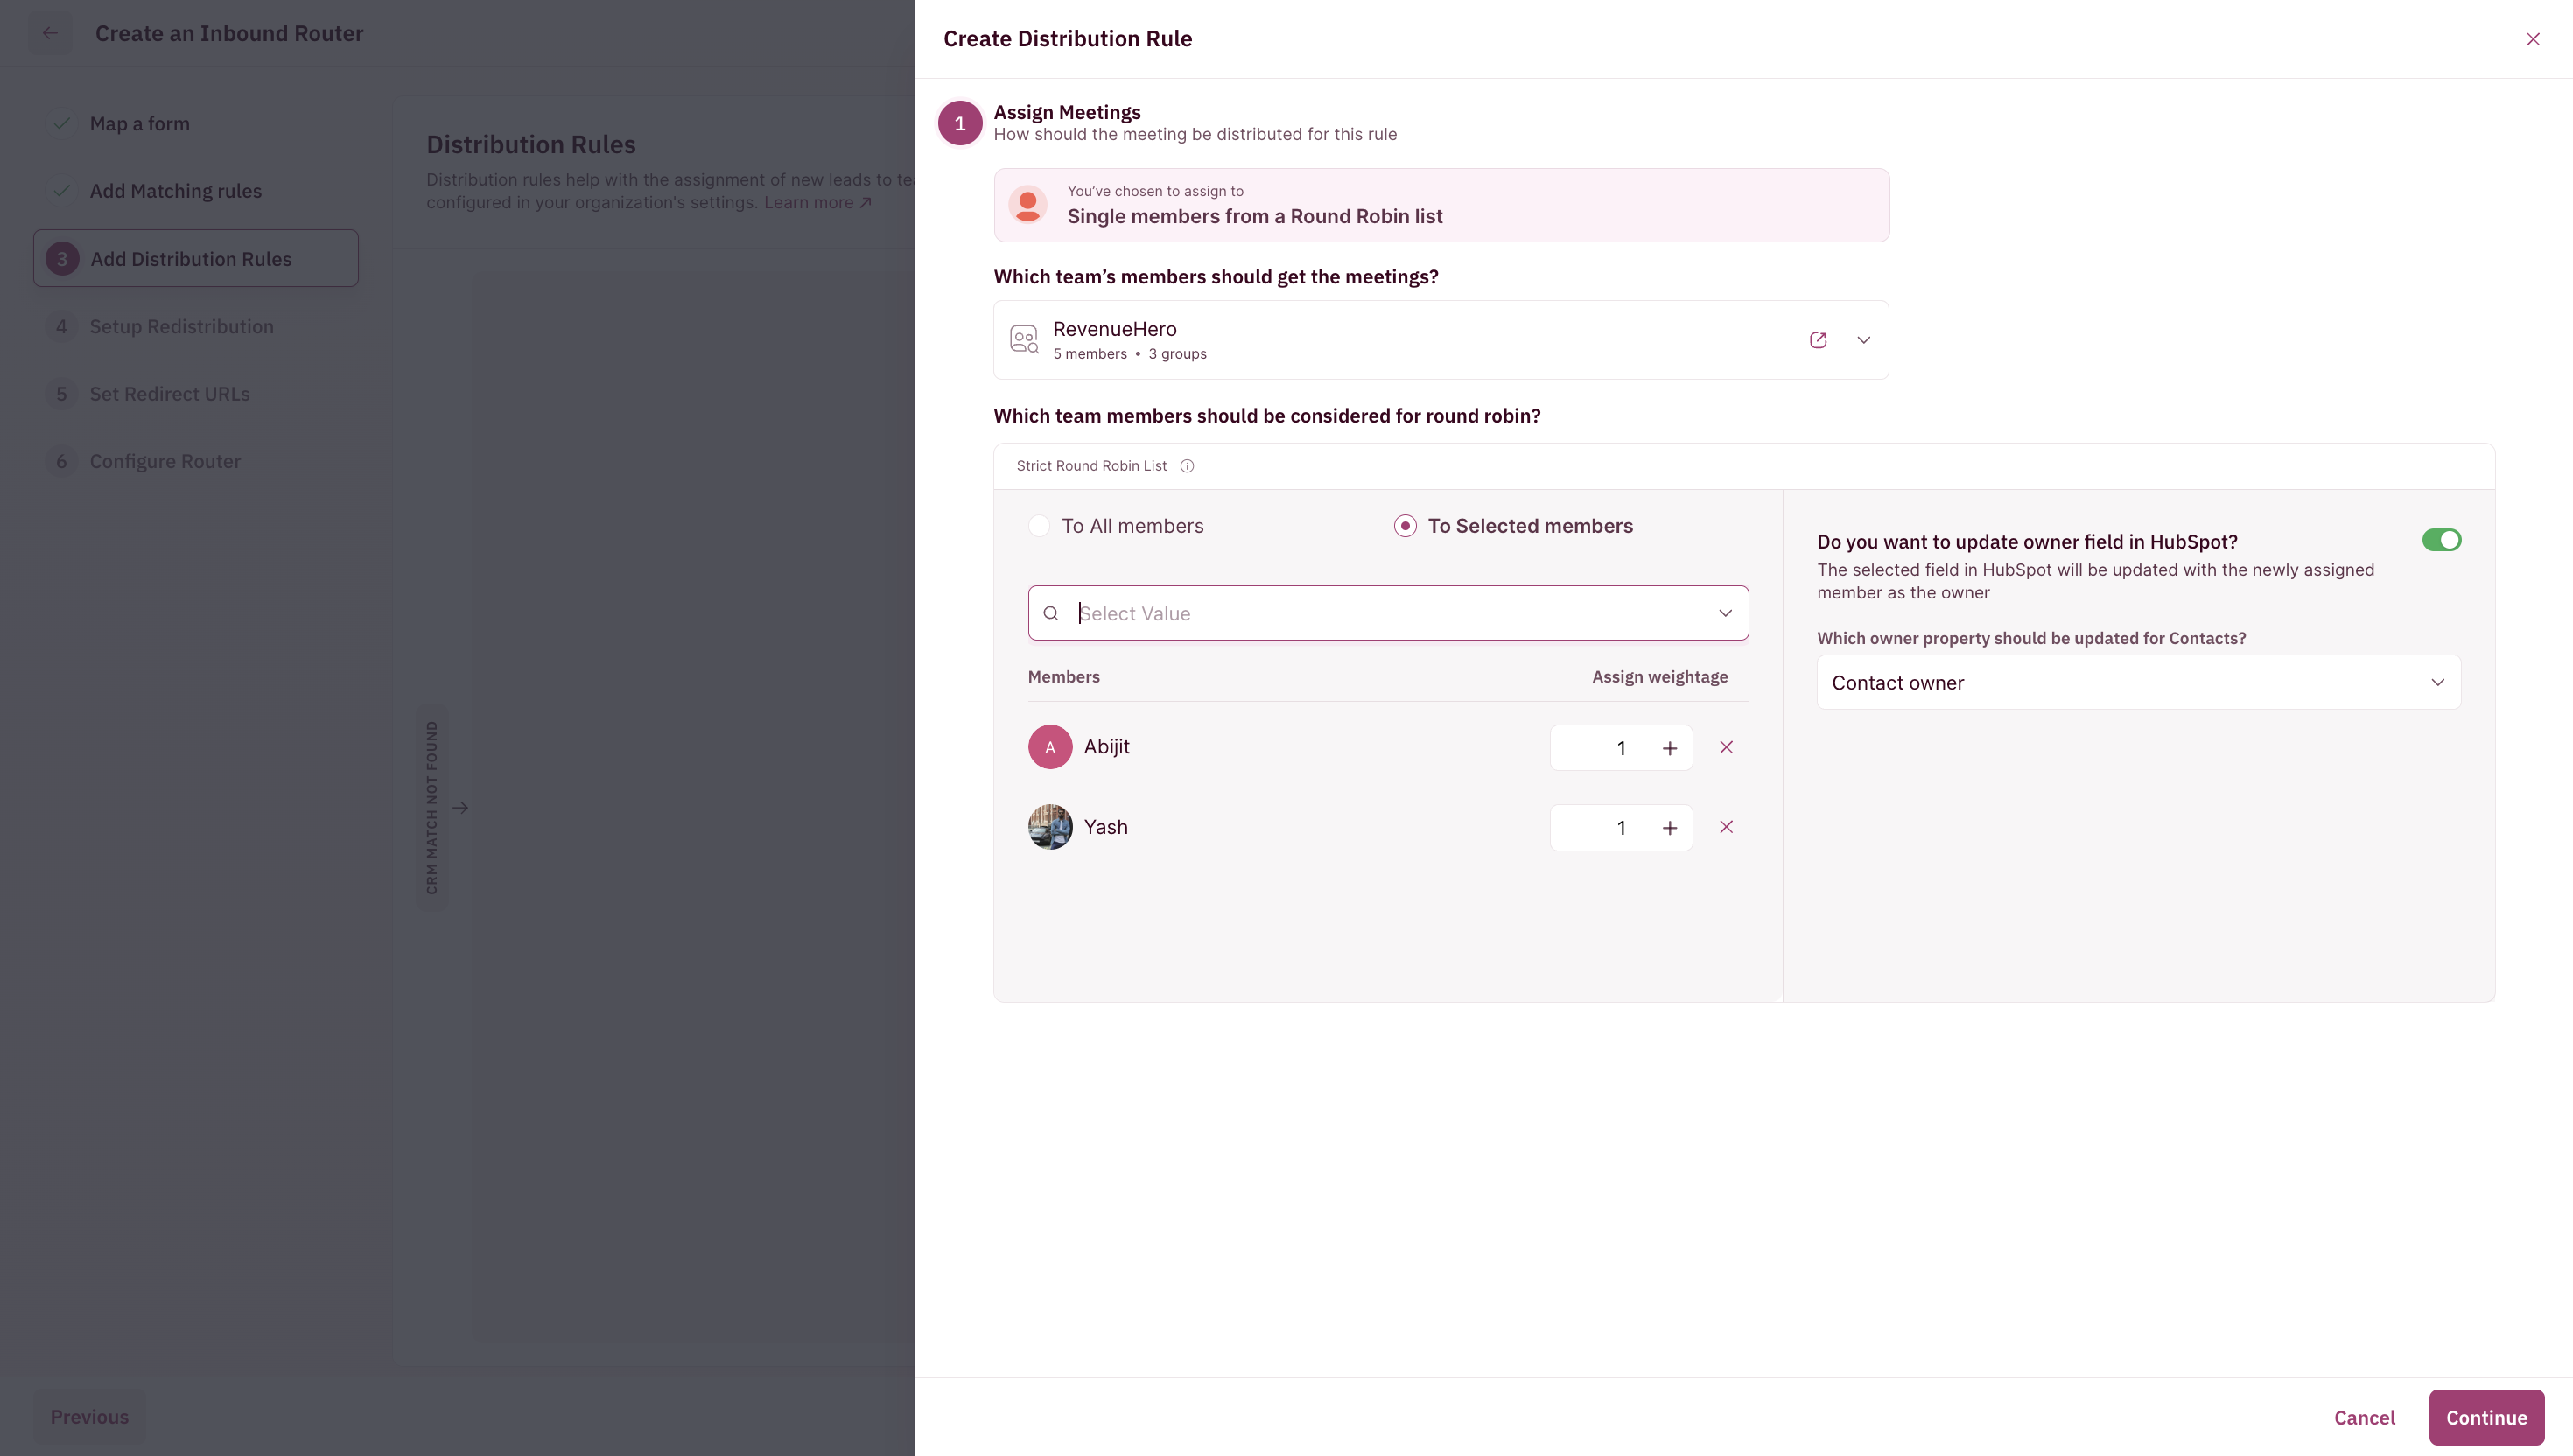Click the CRM MATCH NOT FOUND vertical label
The height and width of the screenshot is (1456, 2573).
pos(432,807)
